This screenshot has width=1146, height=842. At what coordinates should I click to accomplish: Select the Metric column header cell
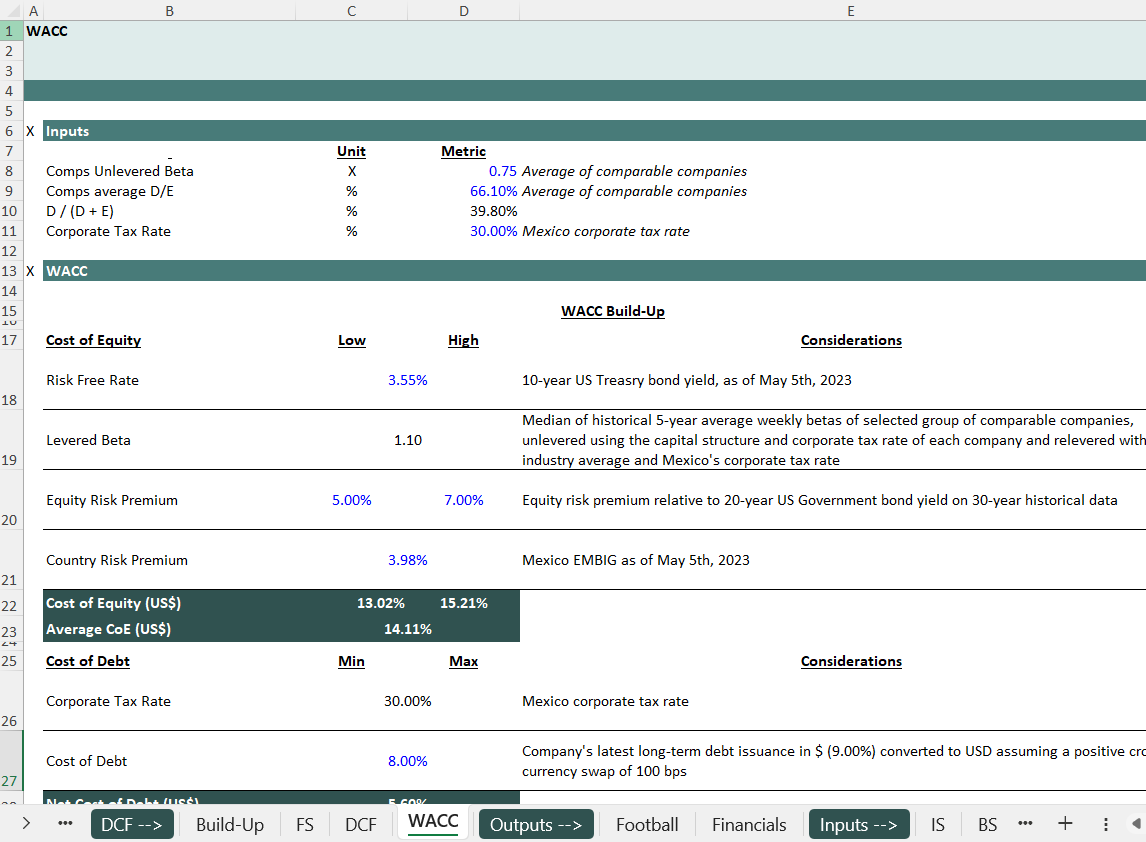click(463, 151)
